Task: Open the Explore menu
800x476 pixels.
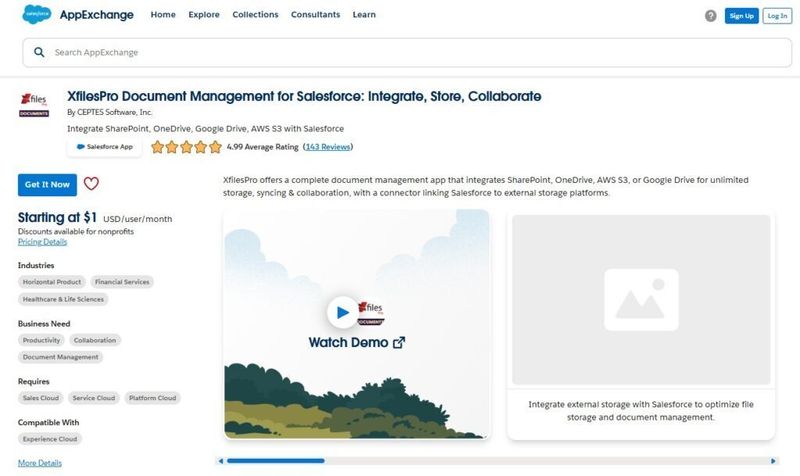Action: tap(204, 15)
